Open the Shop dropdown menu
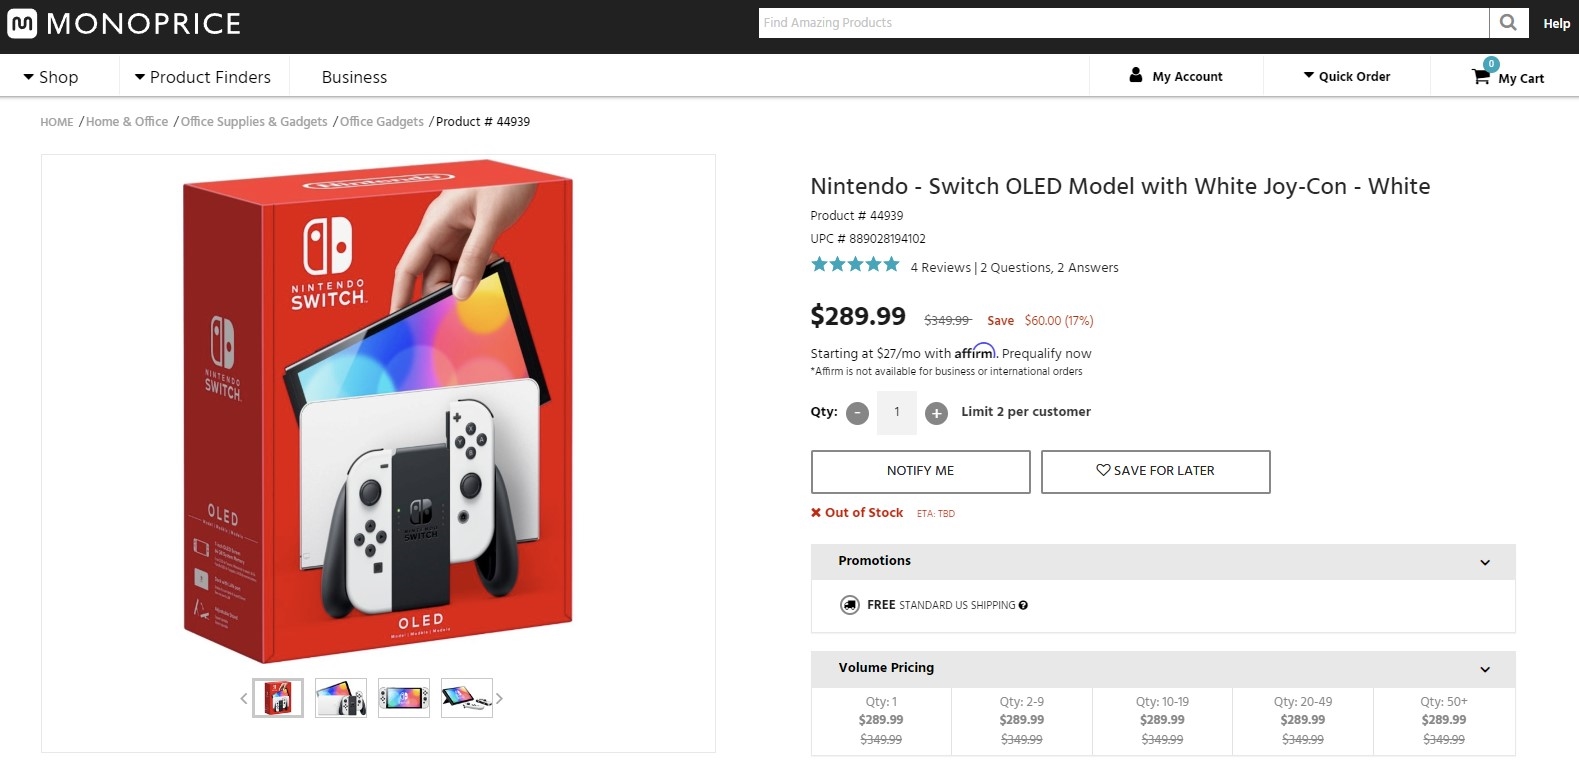 [x=51, y=77]
